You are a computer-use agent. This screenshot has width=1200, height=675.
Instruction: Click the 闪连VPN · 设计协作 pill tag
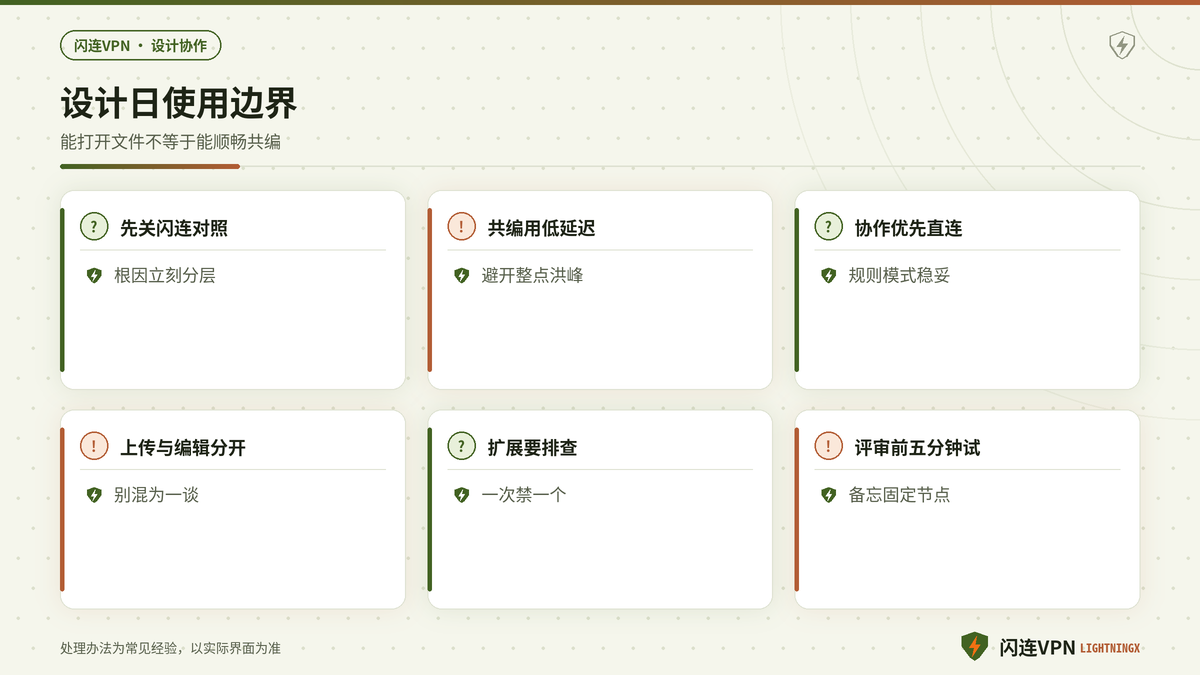tap(141, 46)
